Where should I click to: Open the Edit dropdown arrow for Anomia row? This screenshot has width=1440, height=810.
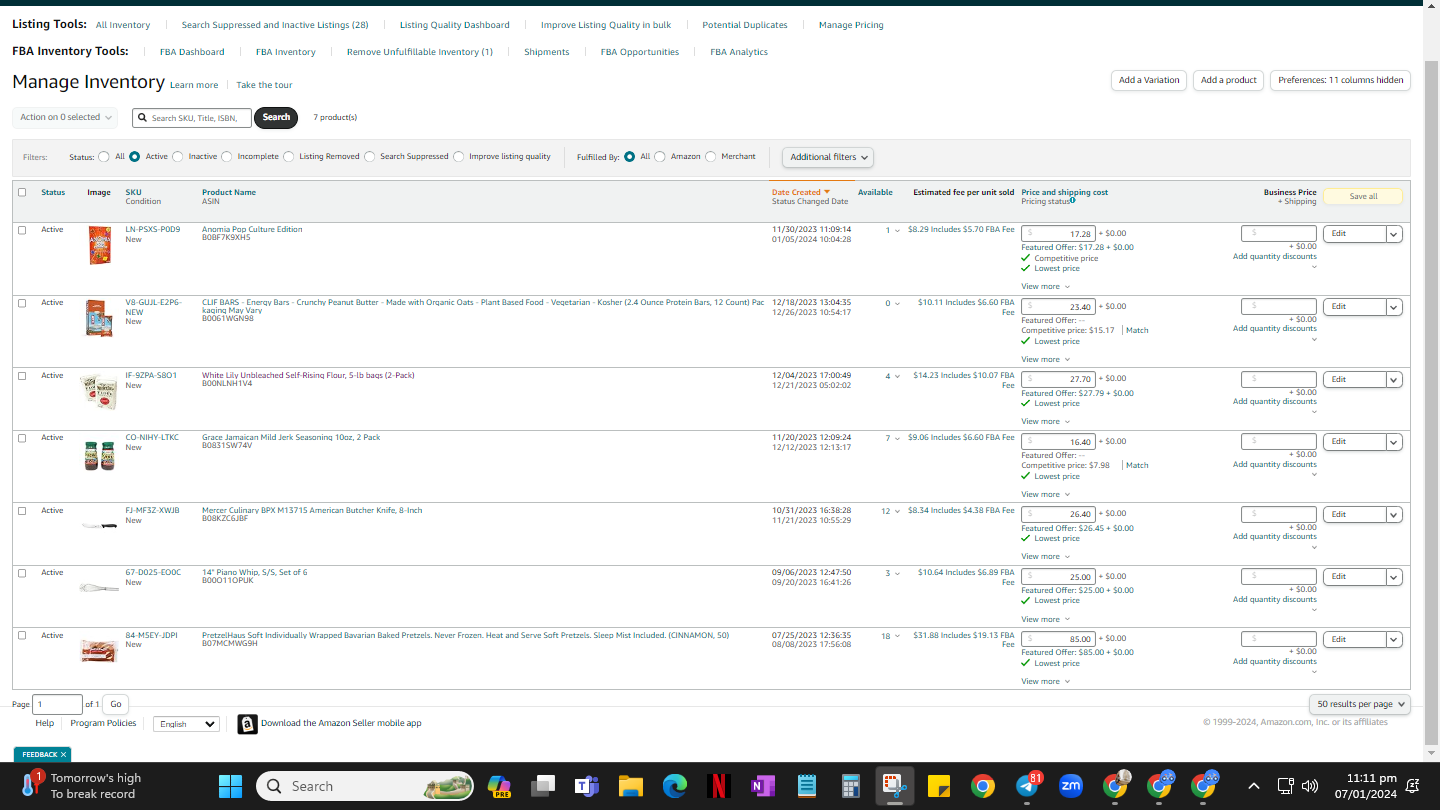click(x=1394, y=234)
